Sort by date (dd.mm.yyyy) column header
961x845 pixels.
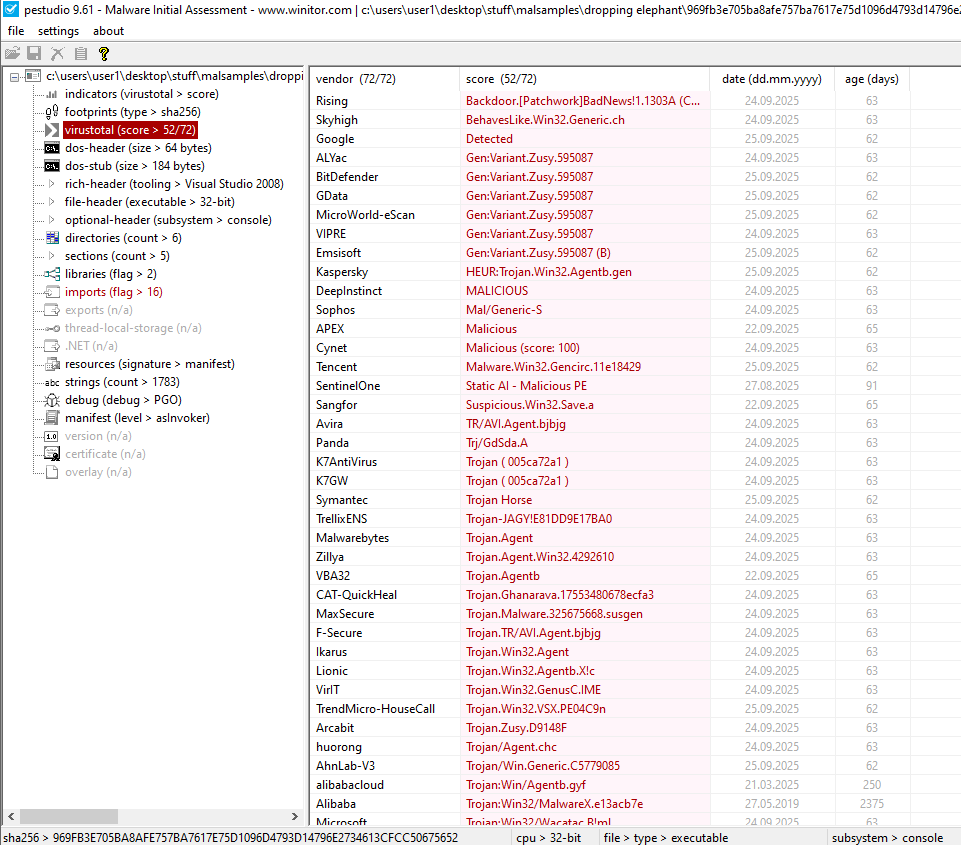[772, 79]
